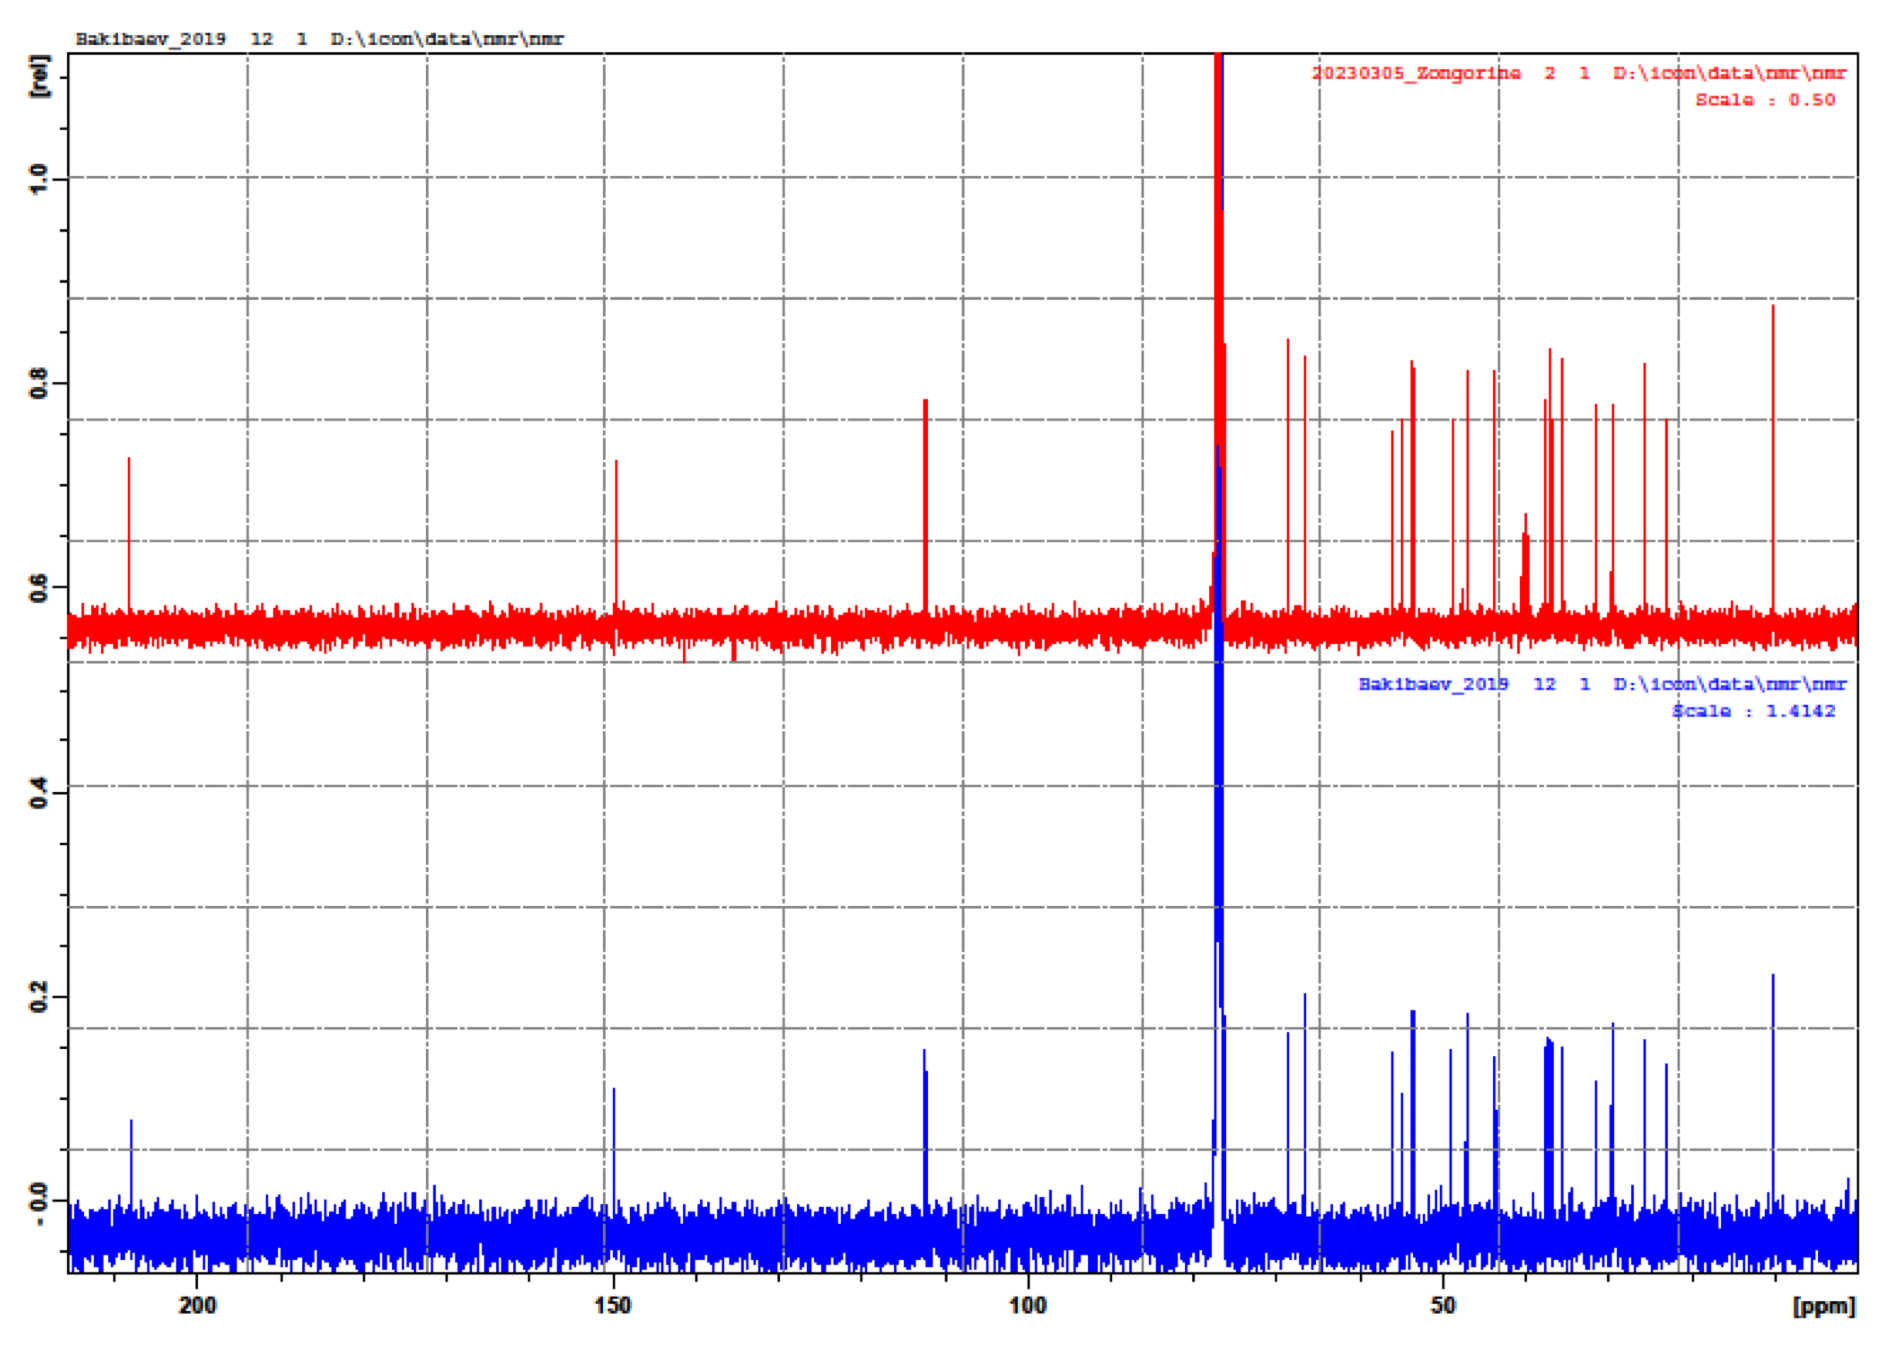Click the [ppm] axis unit label

[1823, 1306]
